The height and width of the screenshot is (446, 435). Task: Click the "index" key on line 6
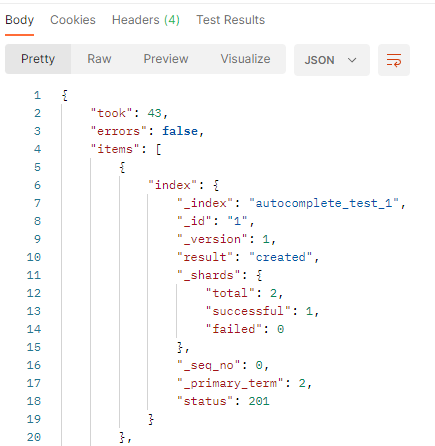[173, 185]
